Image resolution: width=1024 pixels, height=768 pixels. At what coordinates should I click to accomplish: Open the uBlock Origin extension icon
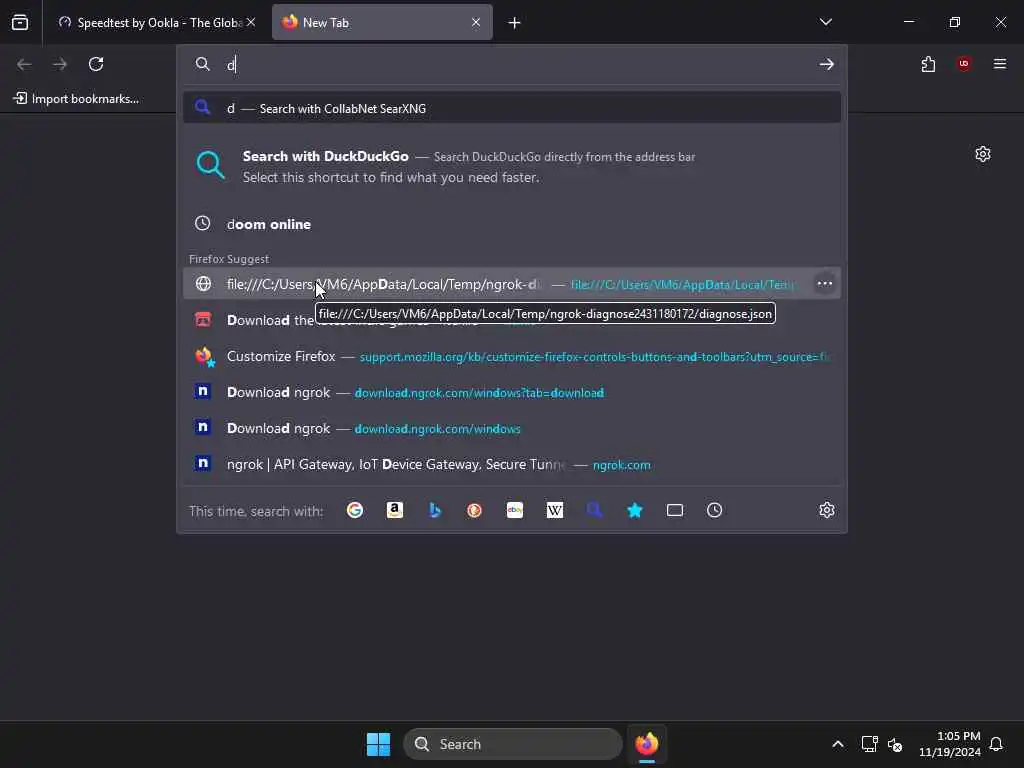(x=964, y=64)
